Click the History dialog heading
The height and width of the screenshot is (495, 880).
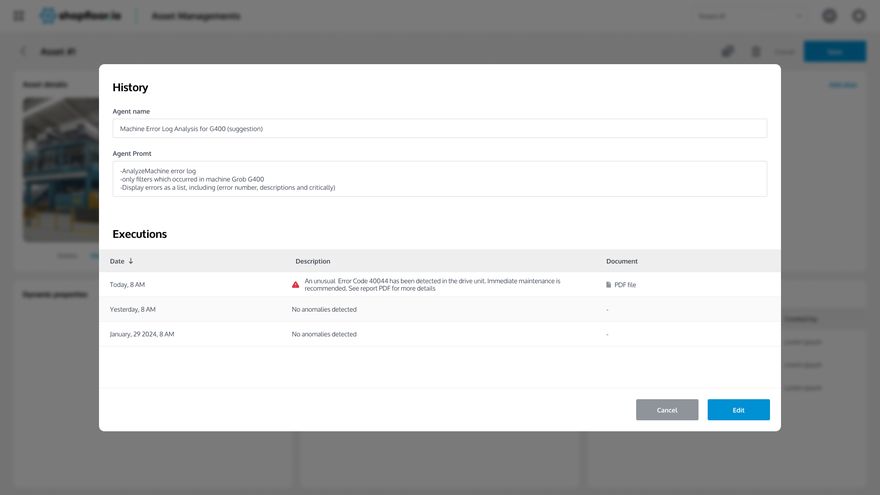130,87
